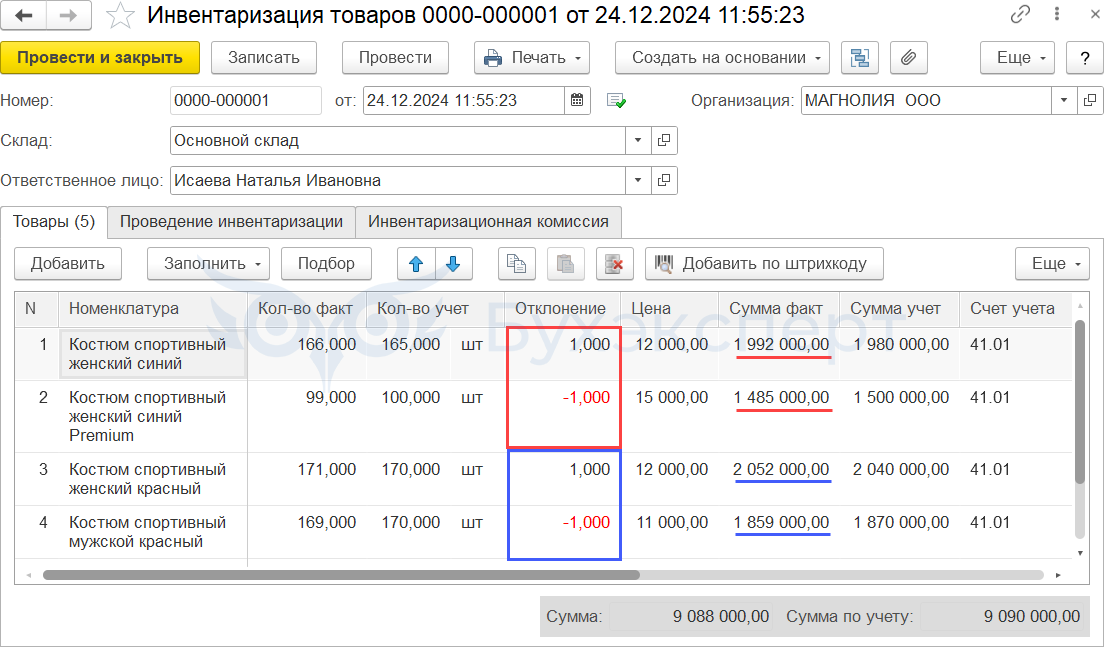
Task: Copy link to document using chain icon
Action: [1020, 14]
